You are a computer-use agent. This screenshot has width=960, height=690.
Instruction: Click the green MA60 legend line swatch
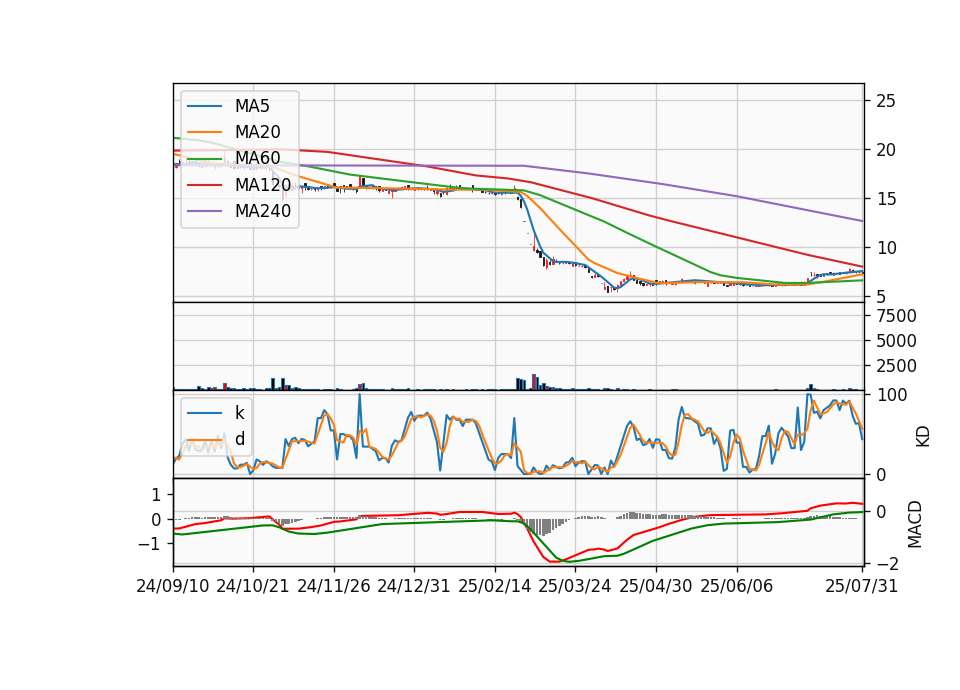[204, 159]
